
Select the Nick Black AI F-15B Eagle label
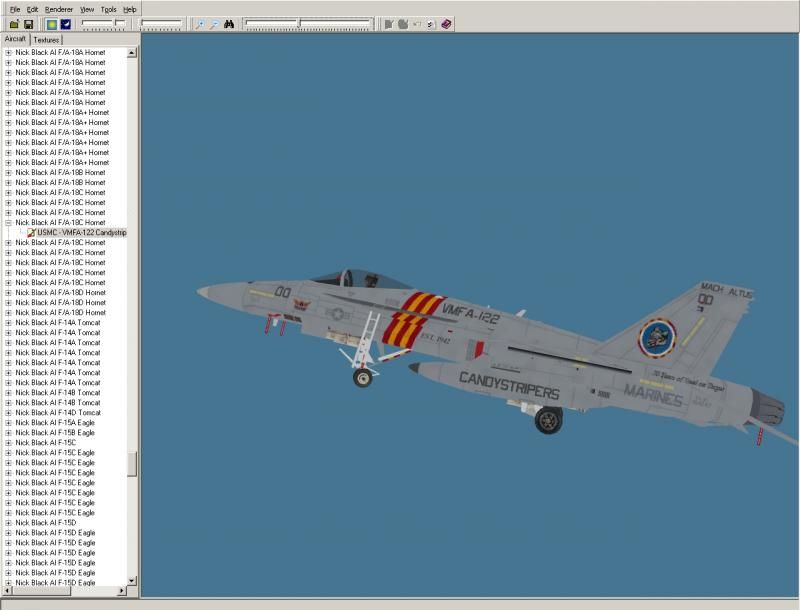(x=55, y=433)
